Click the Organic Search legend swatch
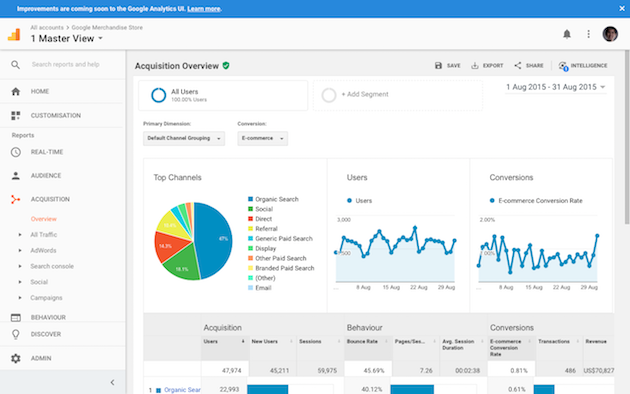630x394 pixels. [250, 199]
